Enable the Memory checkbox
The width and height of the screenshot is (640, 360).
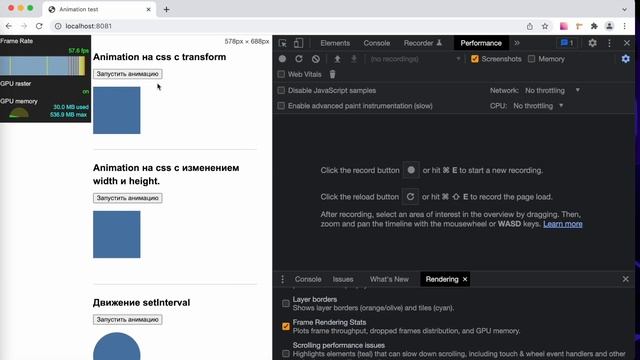[531, 59]
